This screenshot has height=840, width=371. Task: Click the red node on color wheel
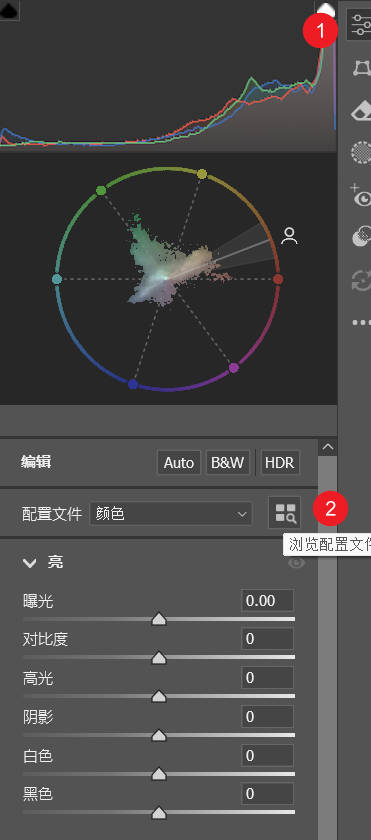278,279
